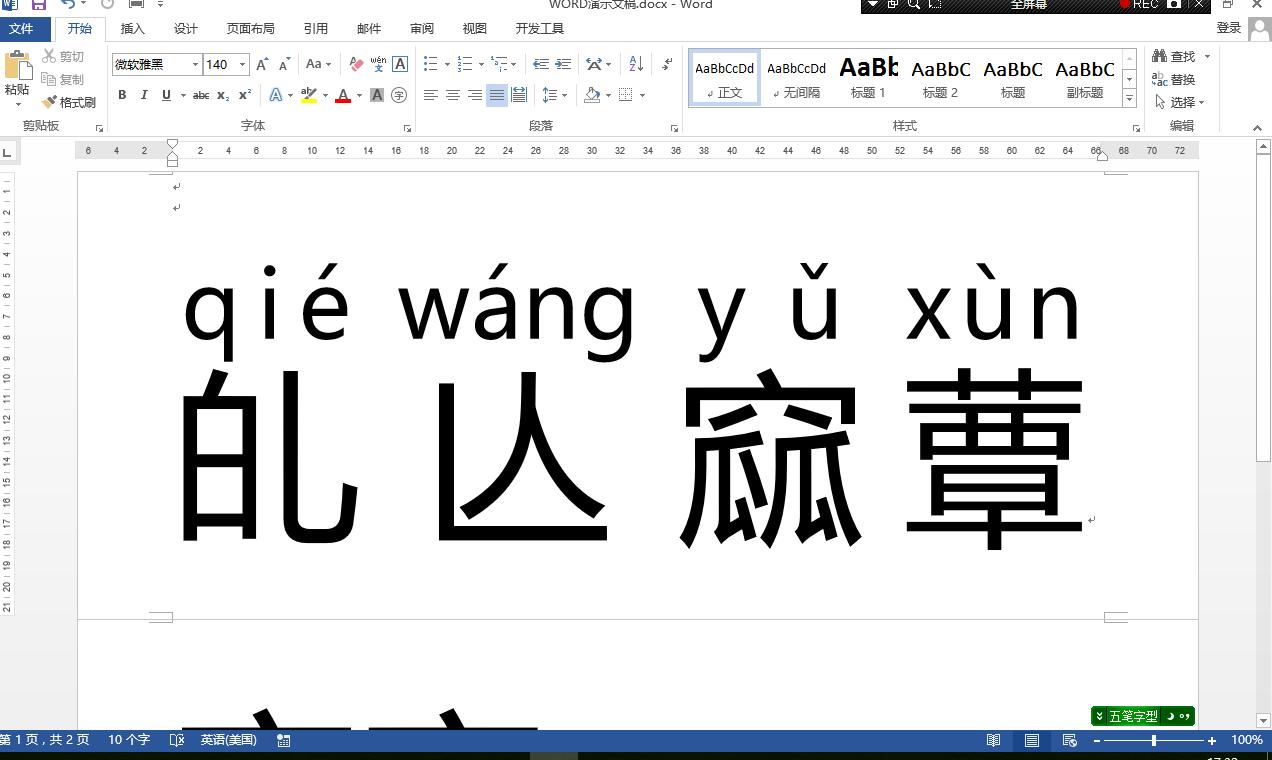
Task: Toggle center text alignment
Action: (x=452, y=95)
